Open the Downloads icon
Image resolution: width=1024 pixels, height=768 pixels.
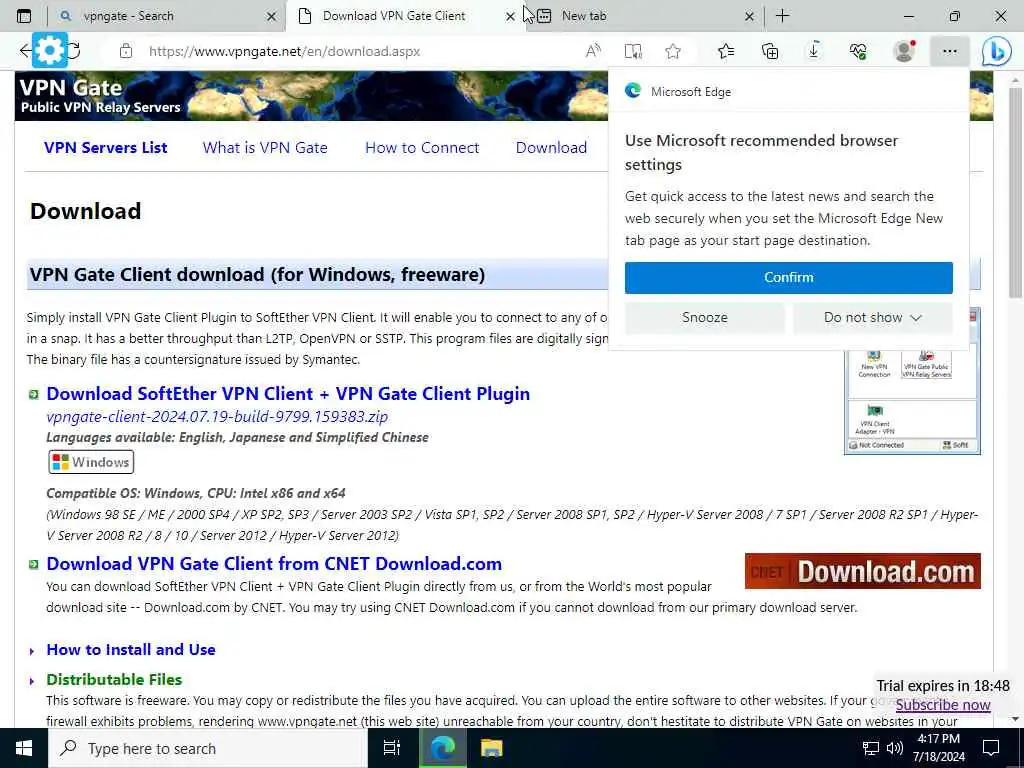(x=814, y=51)
